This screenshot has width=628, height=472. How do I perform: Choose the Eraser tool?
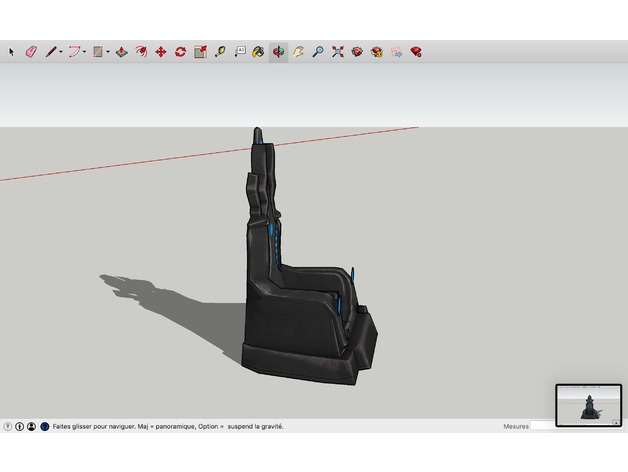(x=30, y=51)
